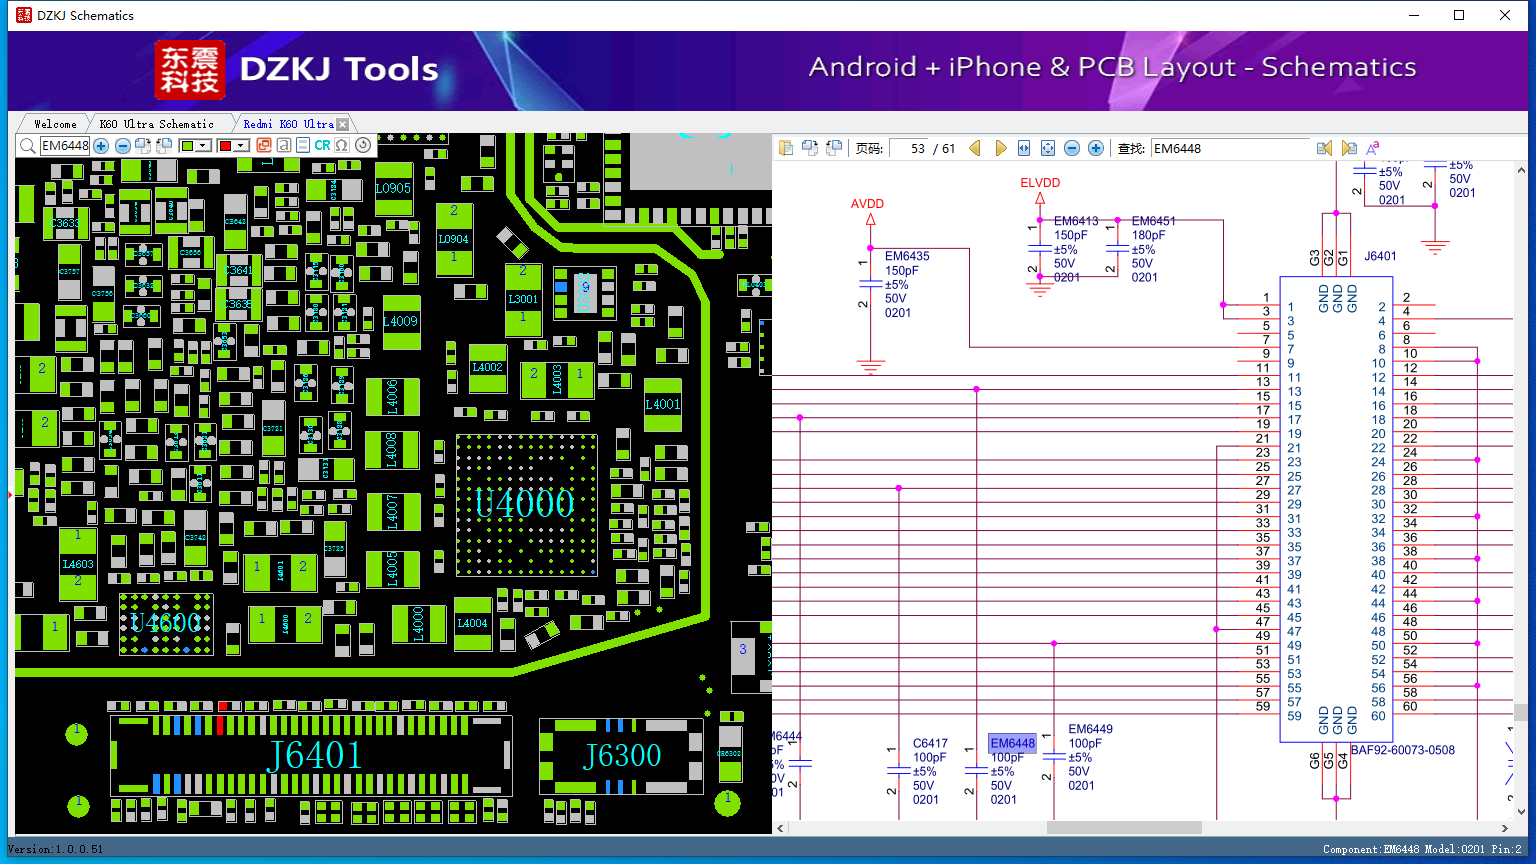1536x864 pixels.
Task: Click the ELVDD net label
Action: [1040, 183]
